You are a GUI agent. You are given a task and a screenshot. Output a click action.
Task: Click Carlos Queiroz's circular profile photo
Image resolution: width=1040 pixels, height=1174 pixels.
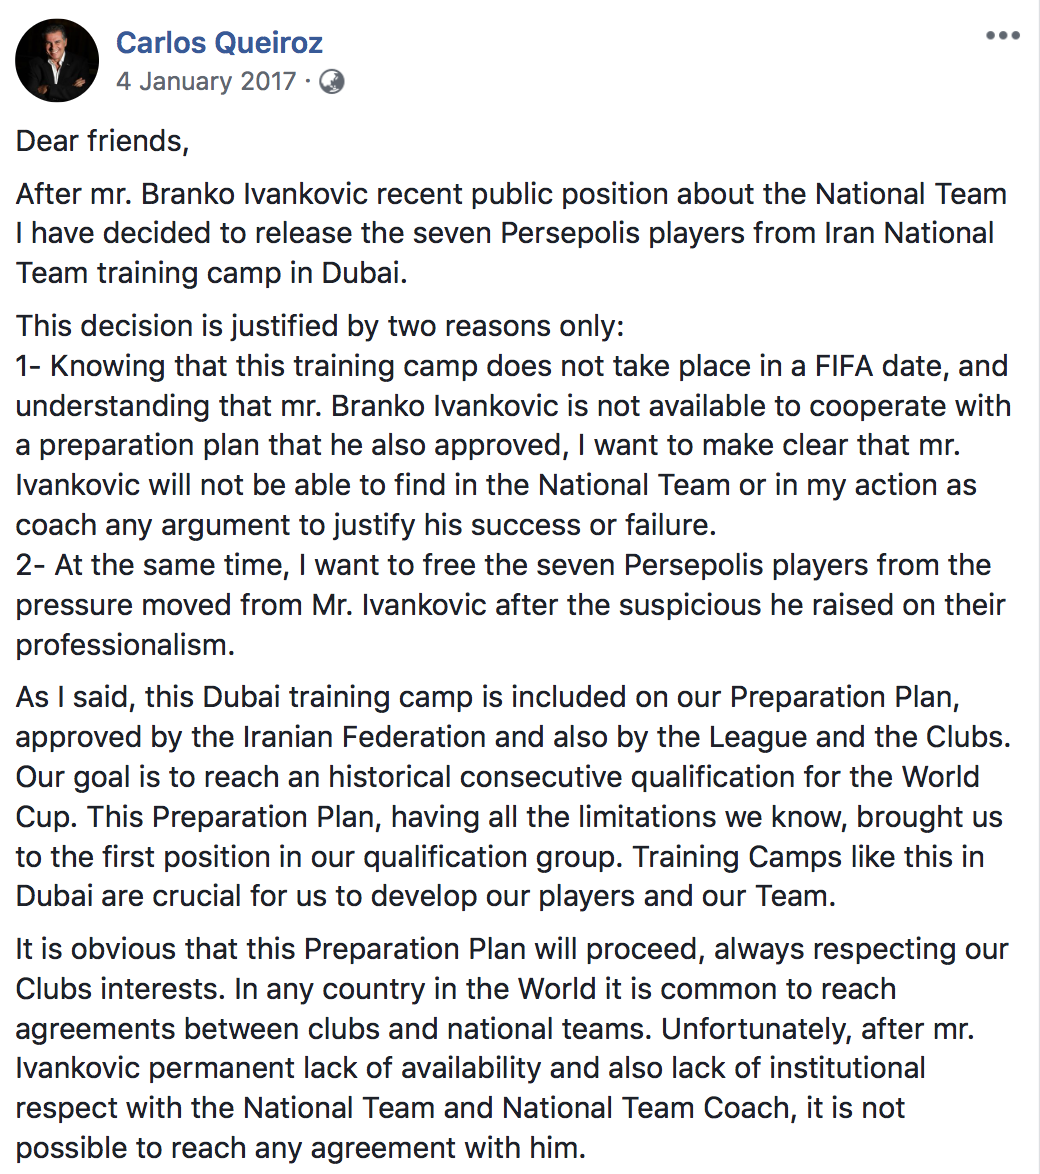pos(56,60)
